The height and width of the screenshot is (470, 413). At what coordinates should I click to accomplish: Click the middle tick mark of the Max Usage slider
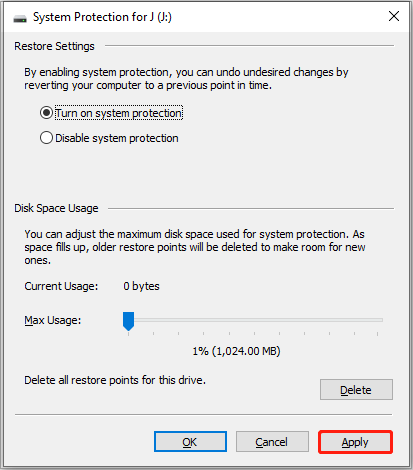pos(254,333)
